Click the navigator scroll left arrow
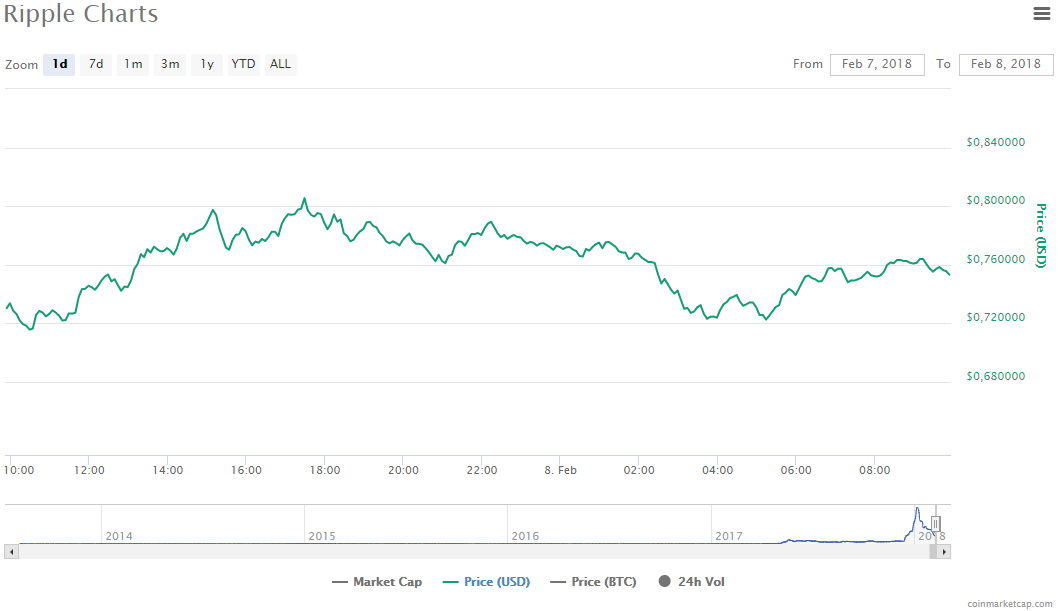This screenshot has height=611, width=1058. pos(11,552)
